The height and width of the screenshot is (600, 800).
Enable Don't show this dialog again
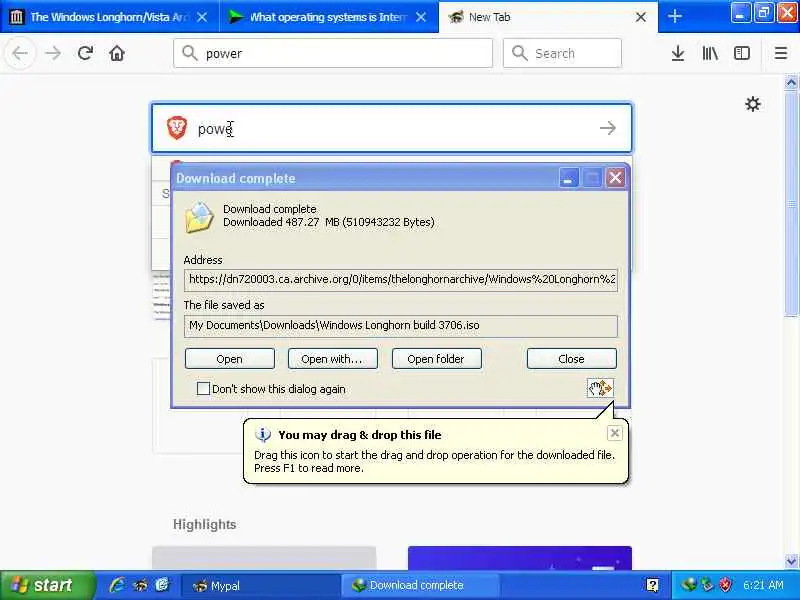(x=203, y=389)
